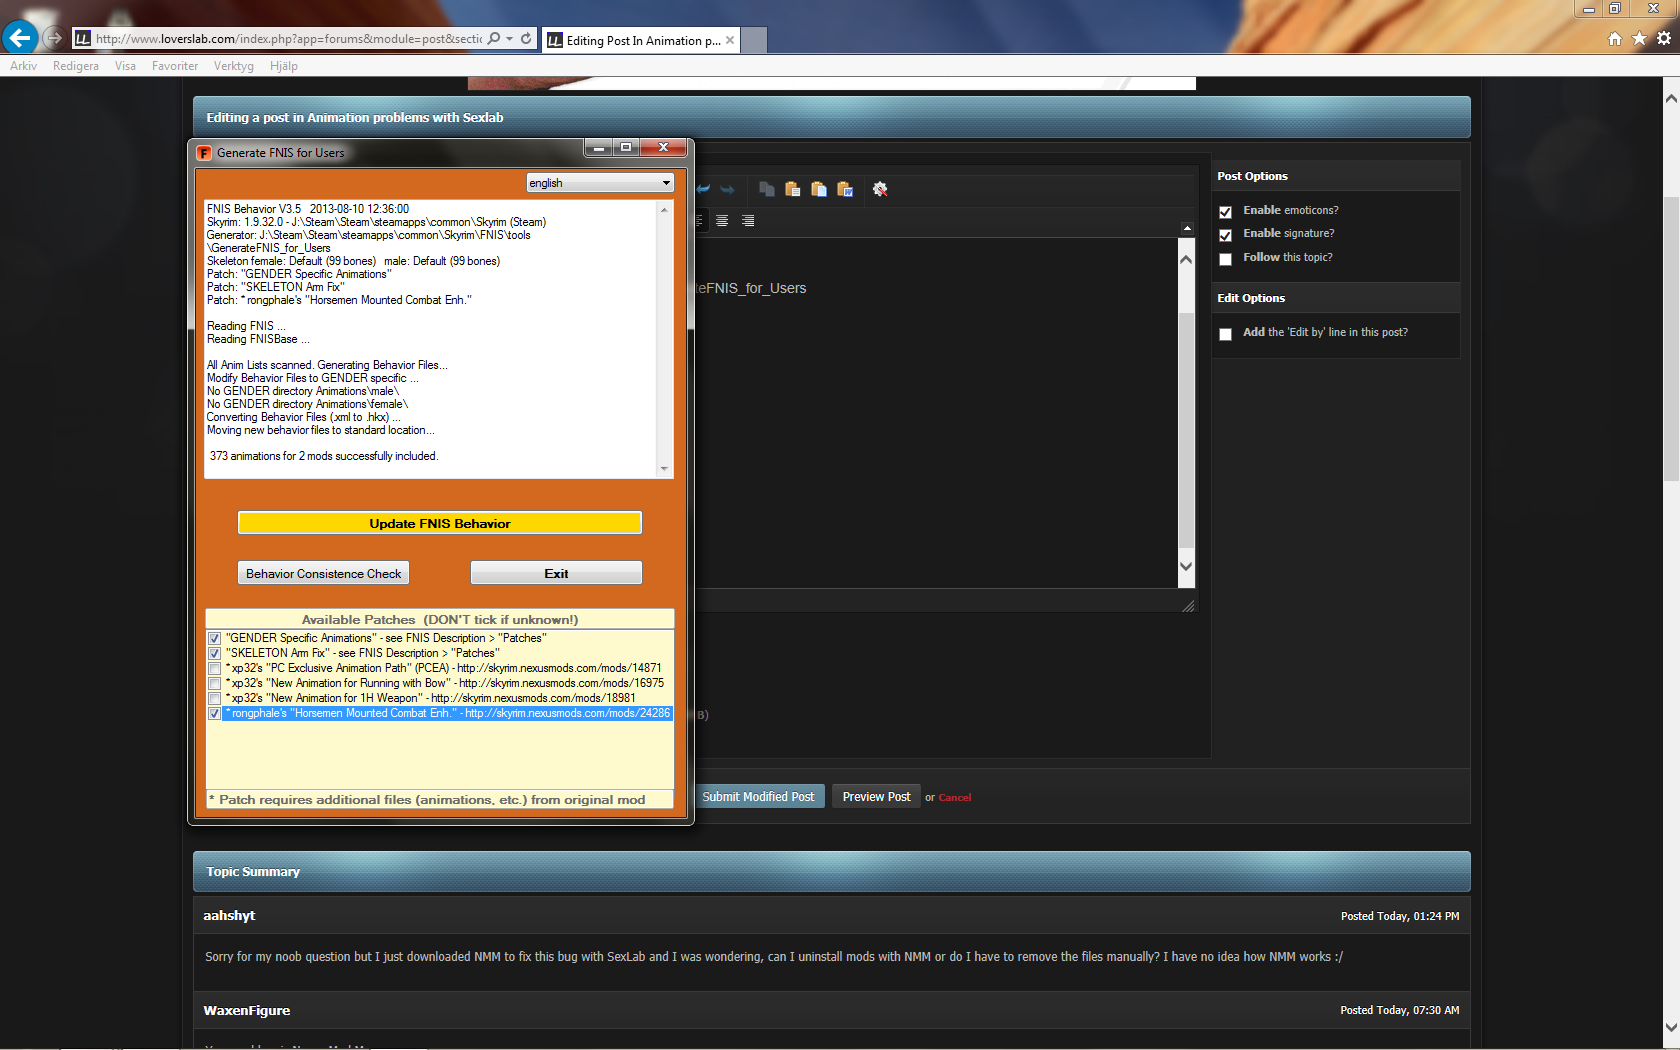Click the center-align icon in editor
Viewport: 1680px width, 1050px height.
click(722, 221)
